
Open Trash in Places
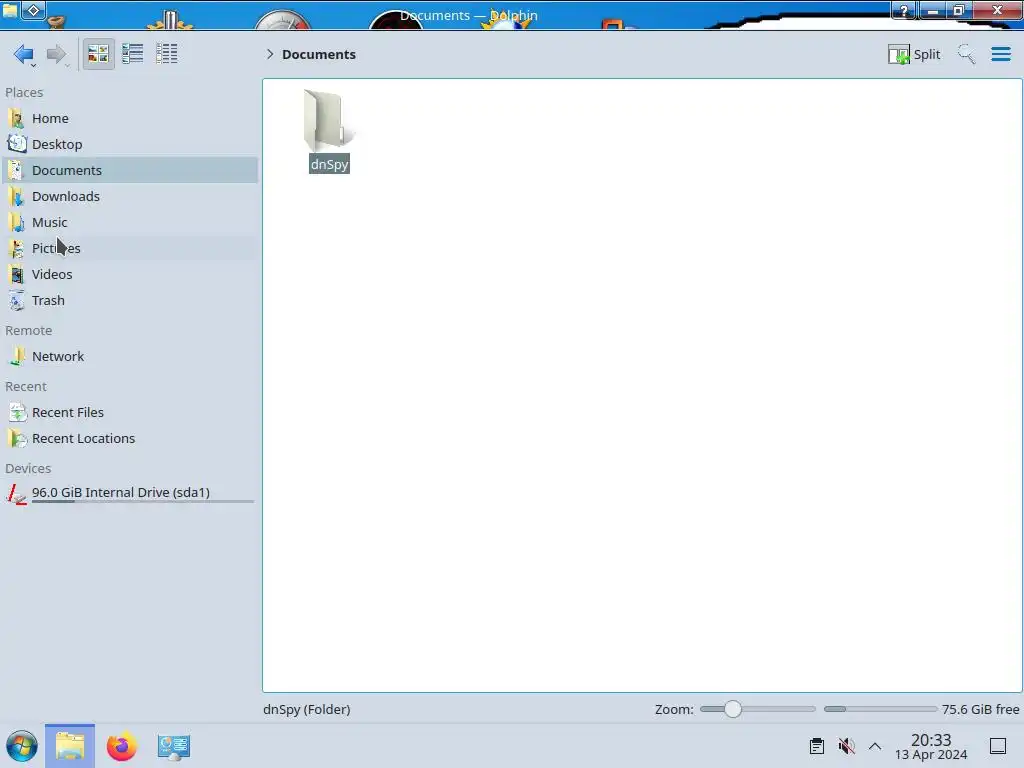pyautogui.click(x=131, y=300)
